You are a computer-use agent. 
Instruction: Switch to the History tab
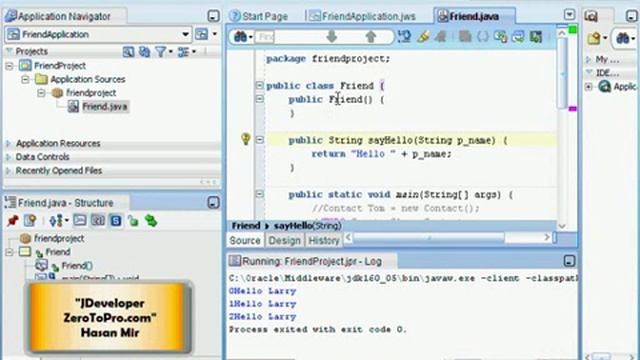[324, 240]
